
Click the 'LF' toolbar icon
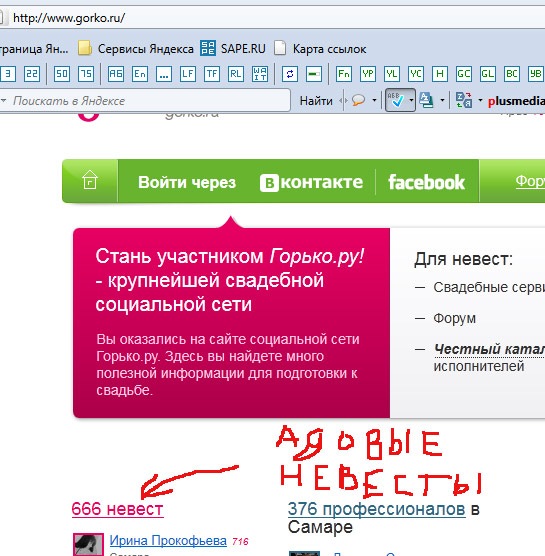[188, 74]
